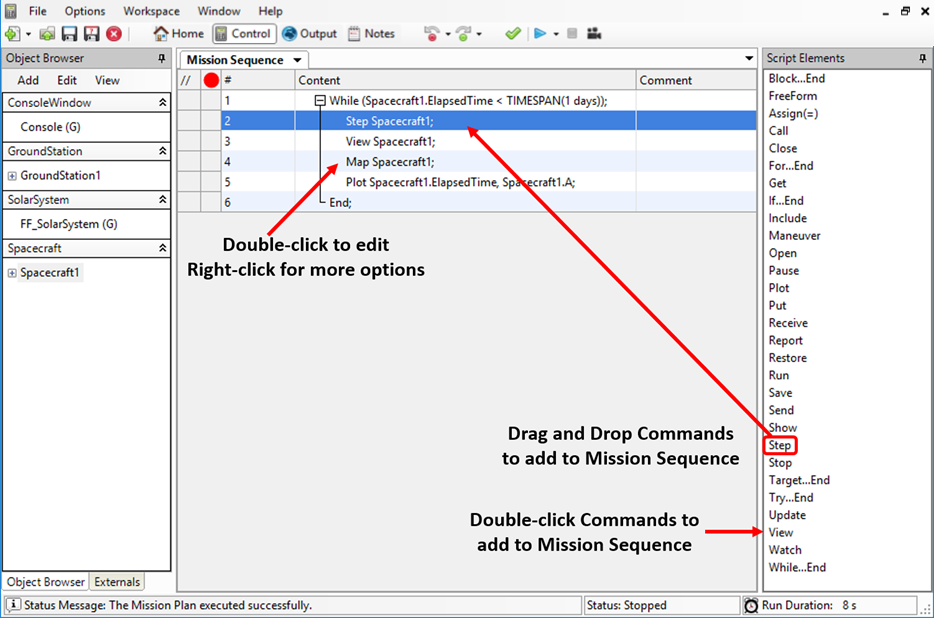The width and height of the screenshot is (934, 618).
Task: Switch to the Control screen
Action: [243, 34]
